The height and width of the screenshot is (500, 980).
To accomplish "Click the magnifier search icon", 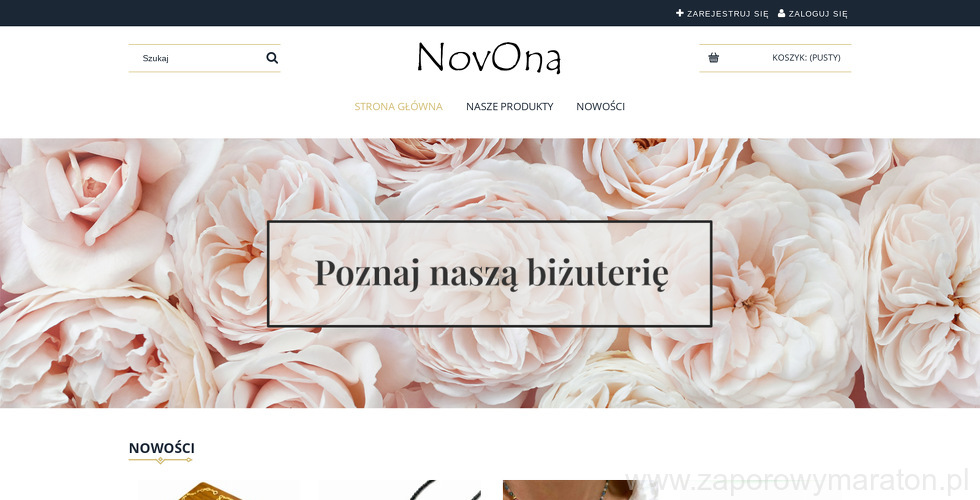I will coord(272,58).
